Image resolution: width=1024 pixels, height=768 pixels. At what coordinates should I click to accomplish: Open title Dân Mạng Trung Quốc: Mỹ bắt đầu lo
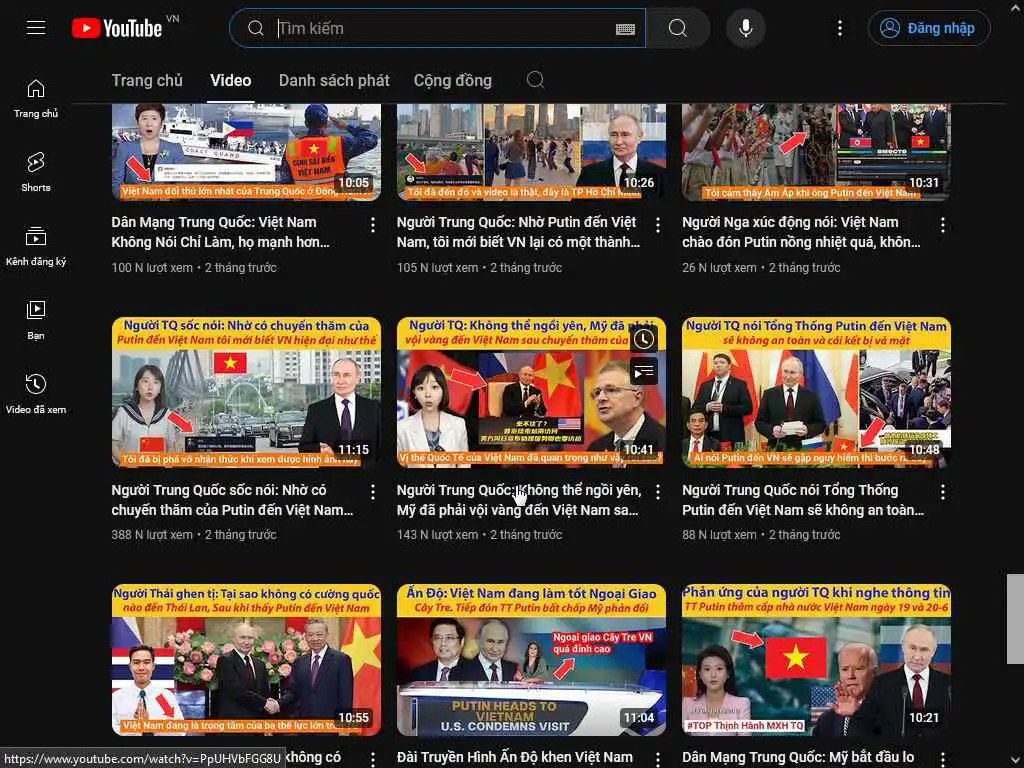798,758
